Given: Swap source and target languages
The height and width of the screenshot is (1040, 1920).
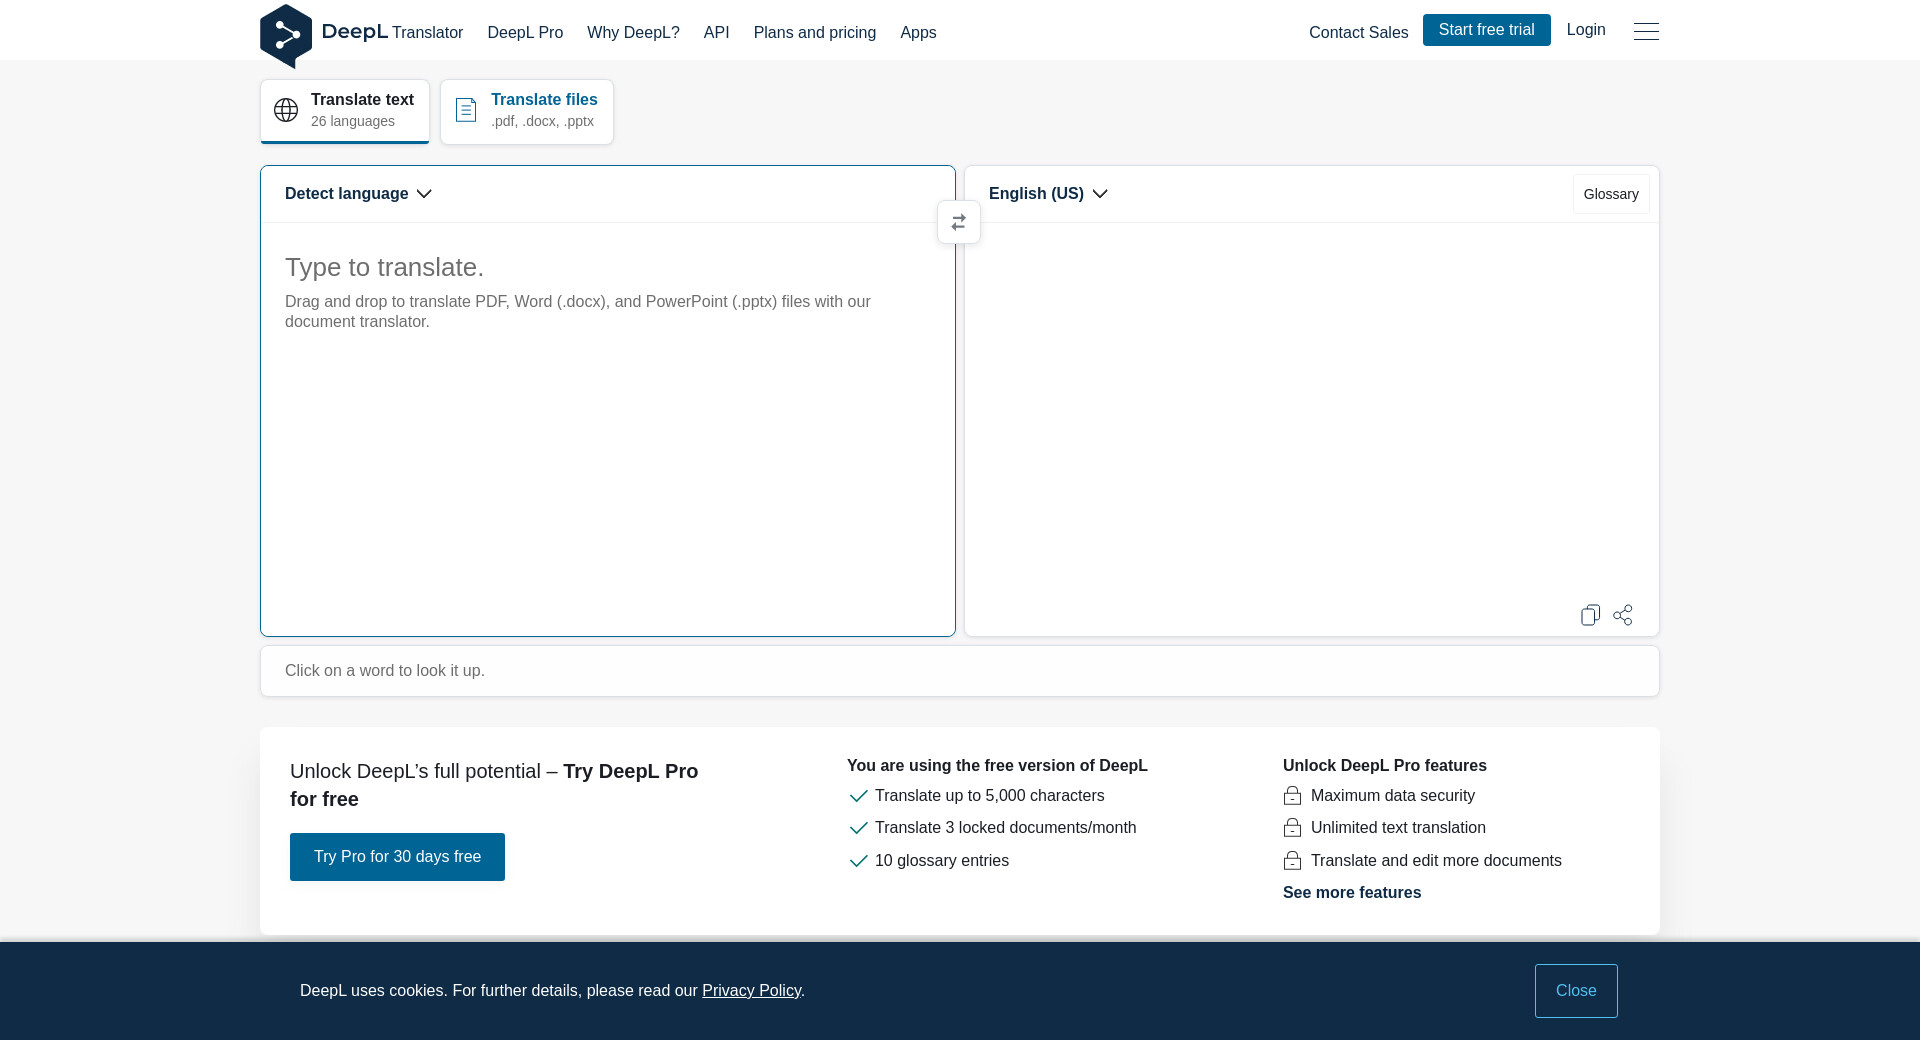Looking at the screenshot, I should point(958,222).
